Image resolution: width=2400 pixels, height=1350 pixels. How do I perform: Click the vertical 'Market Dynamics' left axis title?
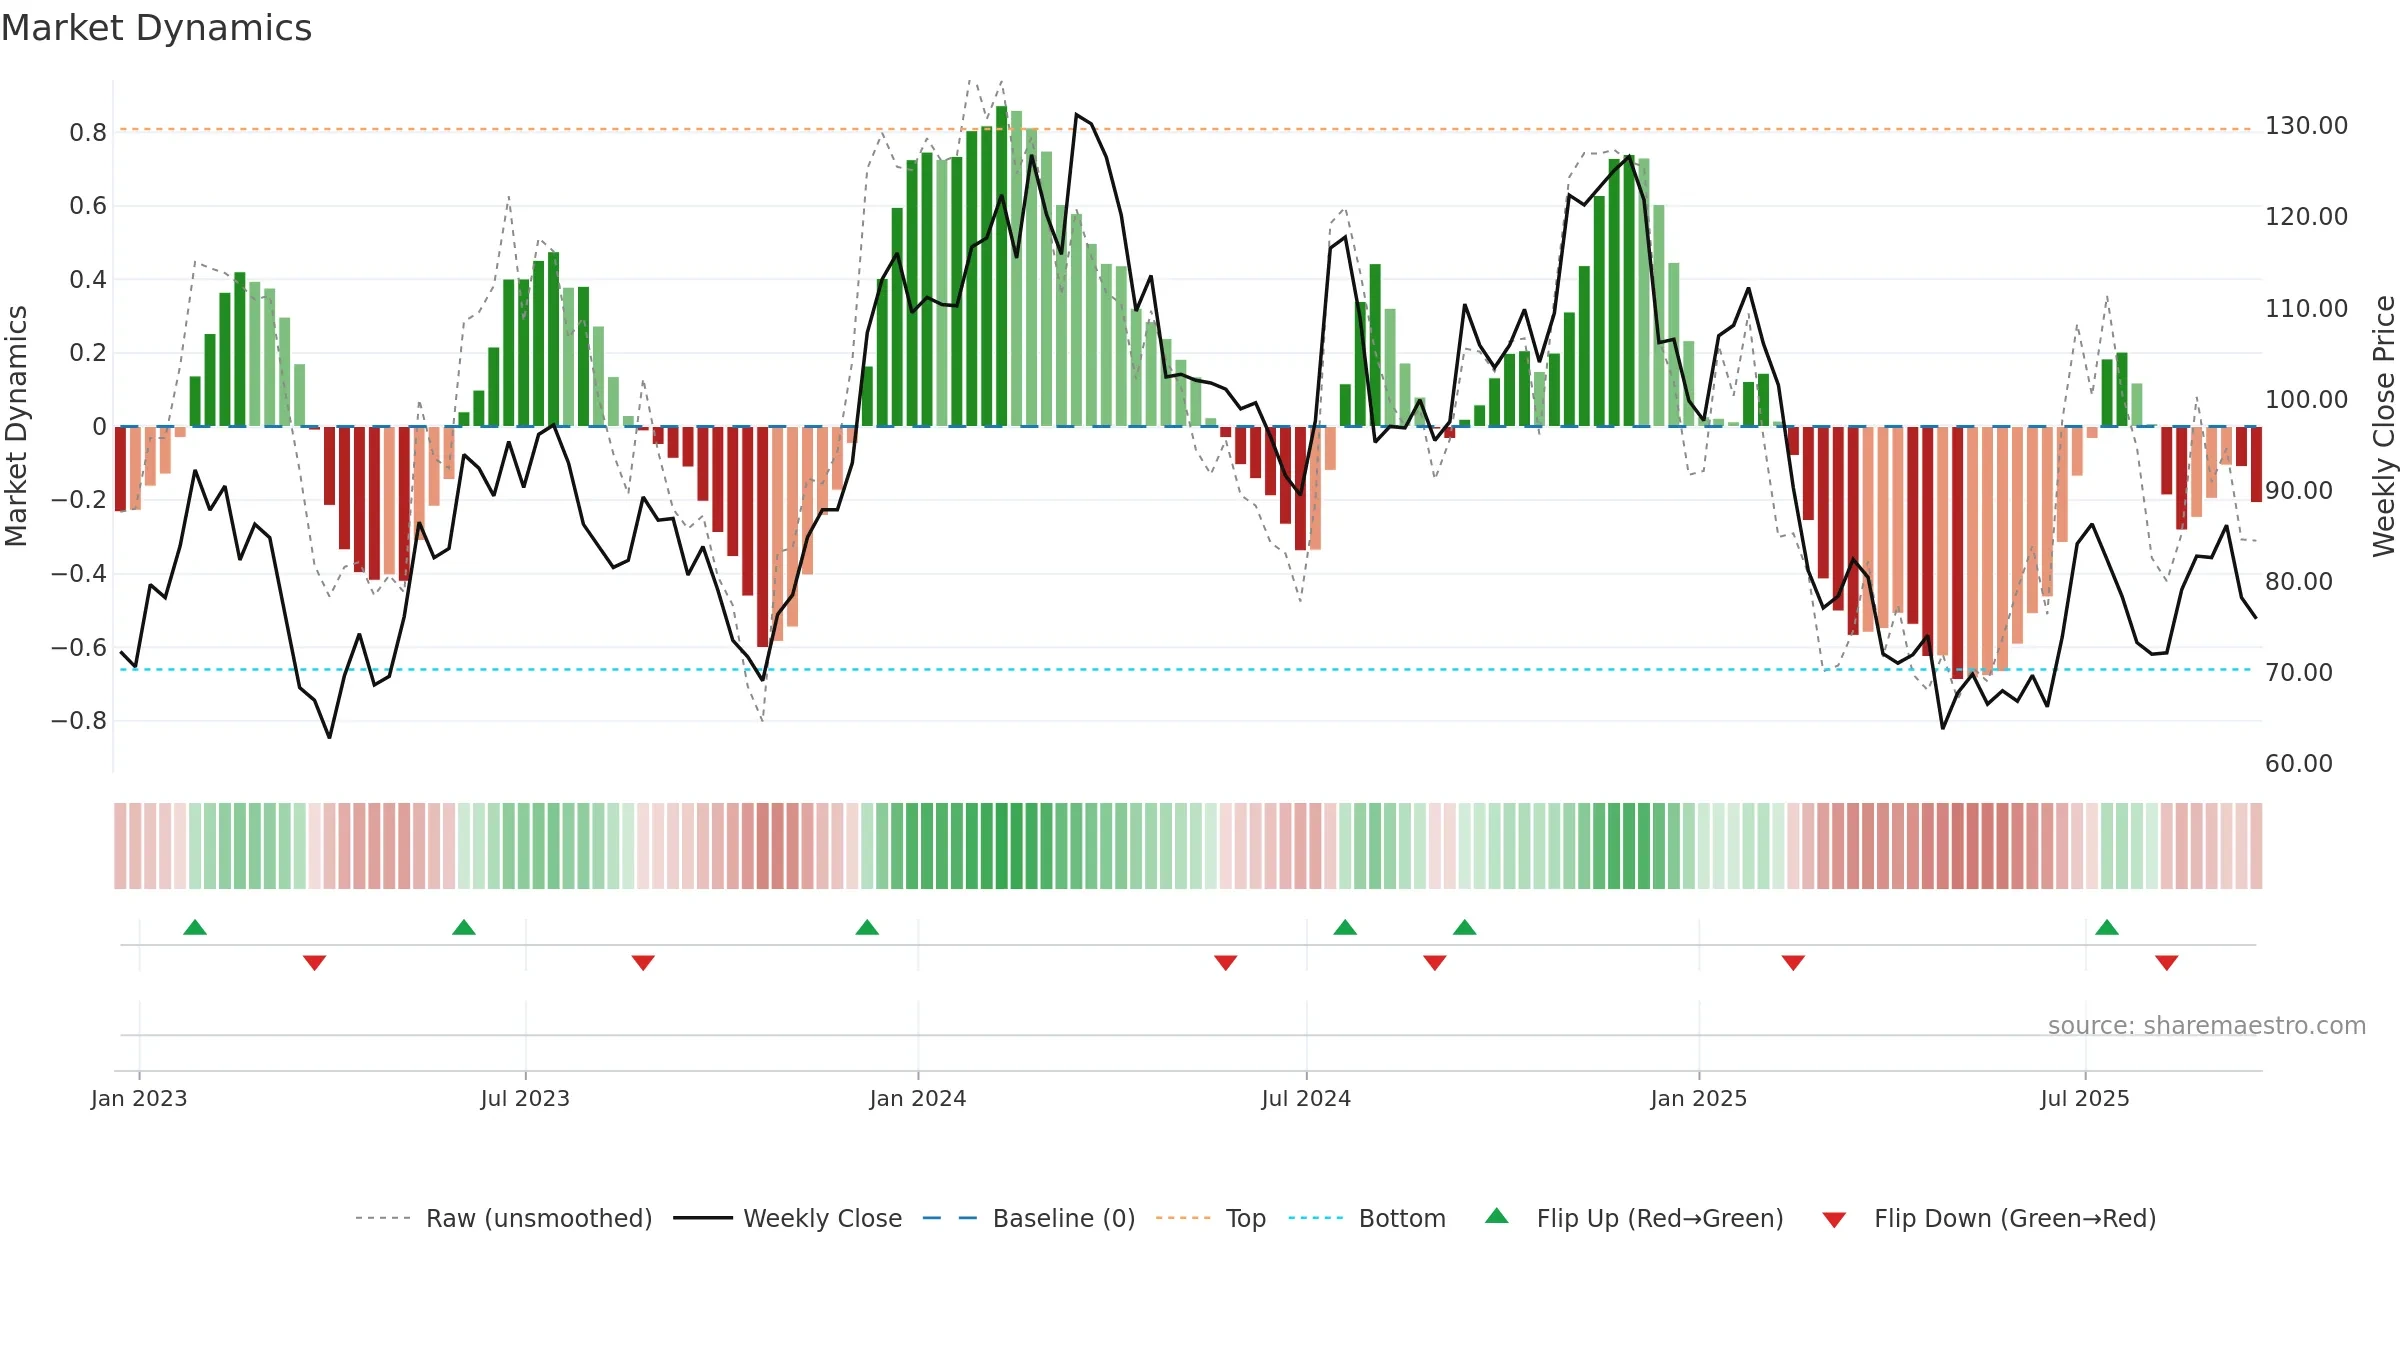point(16,426)
